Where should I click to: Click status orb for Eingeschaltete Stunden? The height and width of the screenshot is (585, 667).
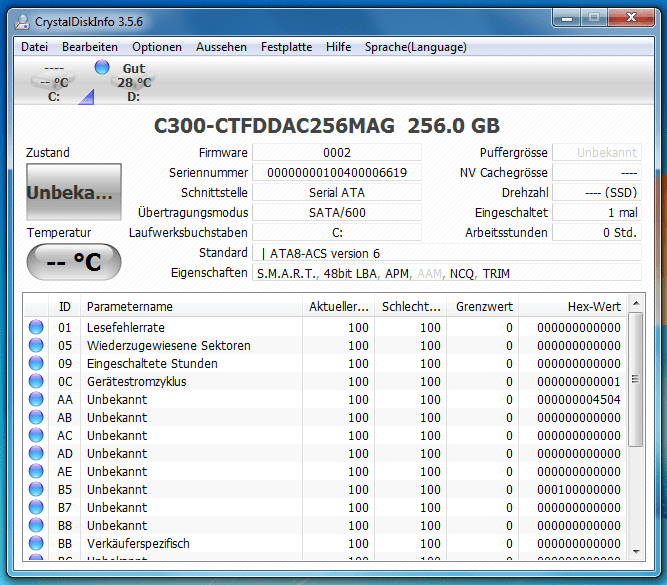tap(36, 363)
